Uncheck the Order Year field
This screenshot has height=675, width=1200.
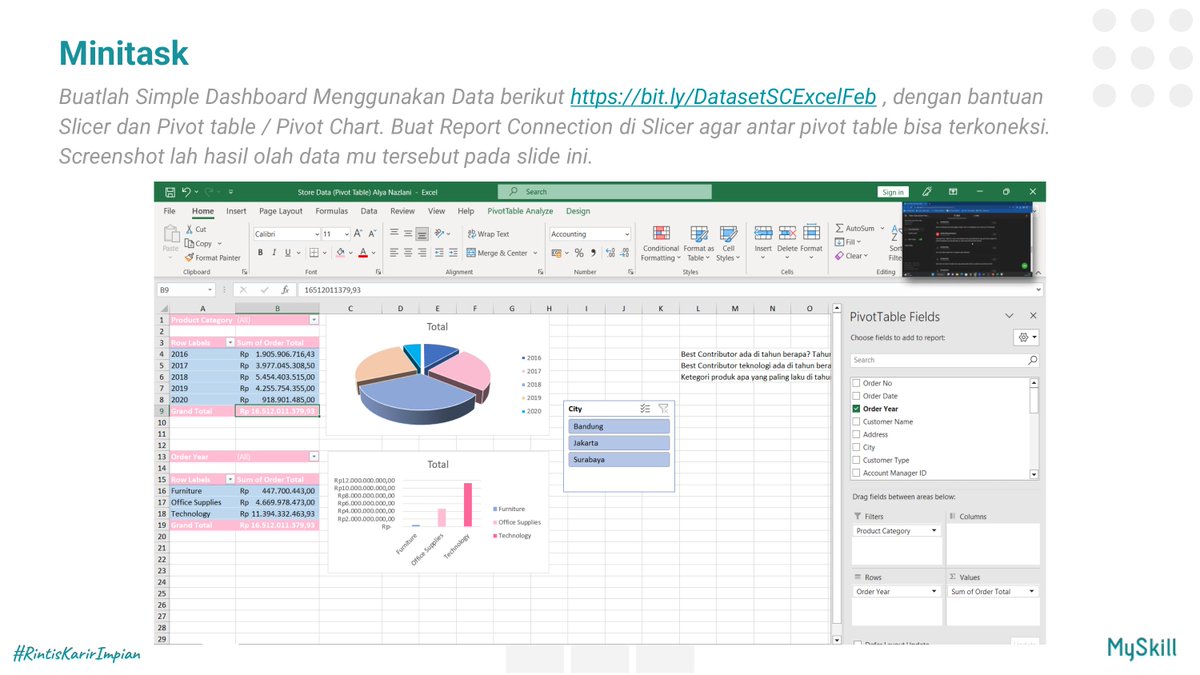point(856,409)
